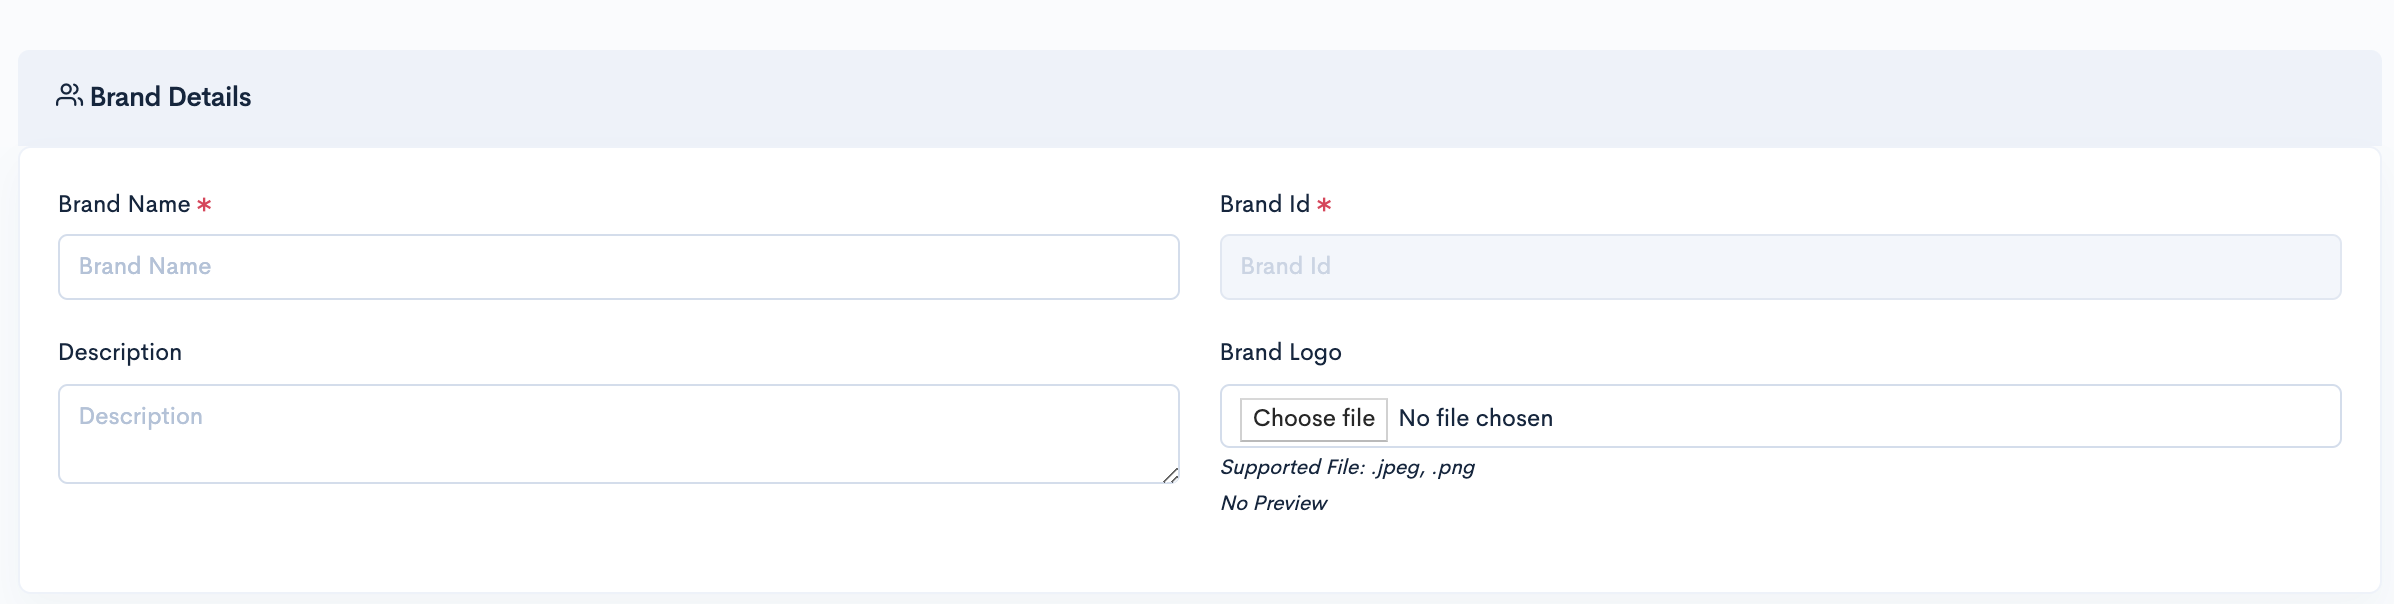Click the Brand Logo label
The image size is (2394, 604).
(x=1280, y=352)
